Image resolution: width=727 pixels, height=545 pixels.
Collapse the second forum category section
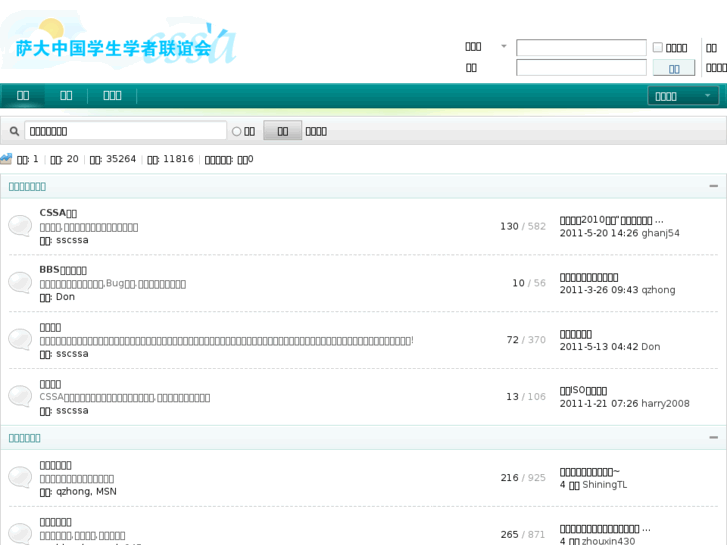point(713,438)
